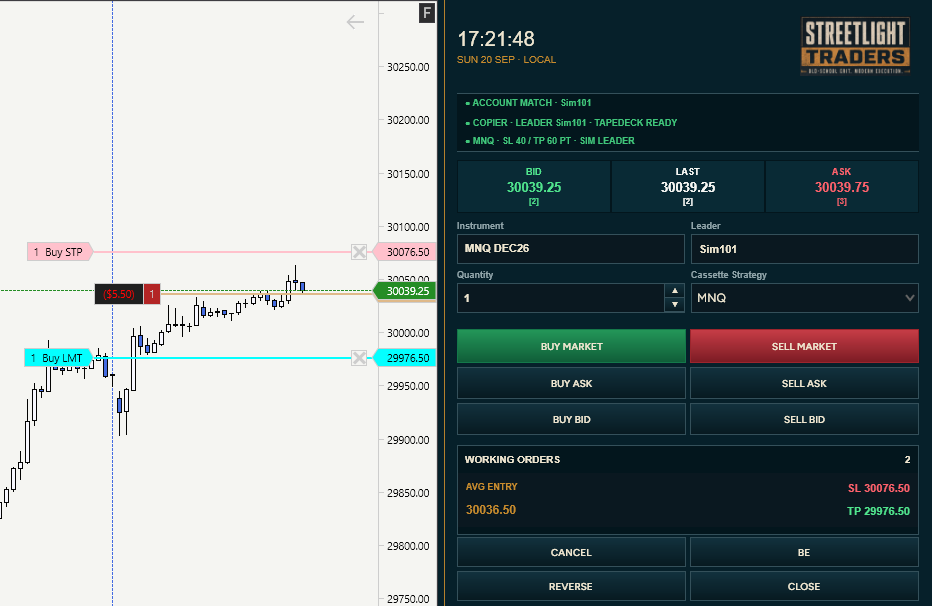
Task: Cancel the Buy STP order with X
Action: coord(359,252)
